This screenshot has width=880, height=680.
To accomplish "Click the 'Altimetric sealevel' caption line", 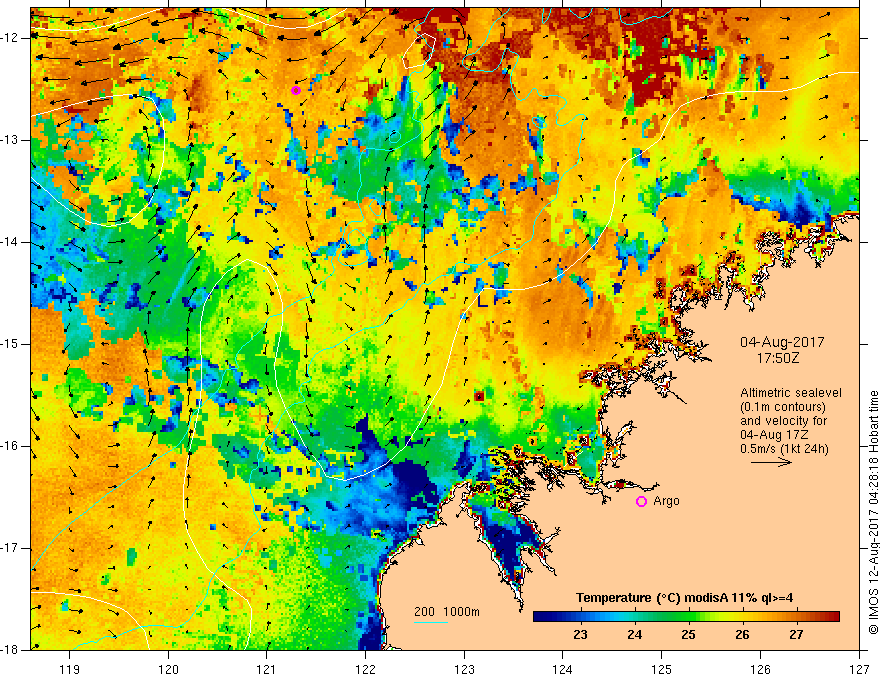I will [791, 393].
